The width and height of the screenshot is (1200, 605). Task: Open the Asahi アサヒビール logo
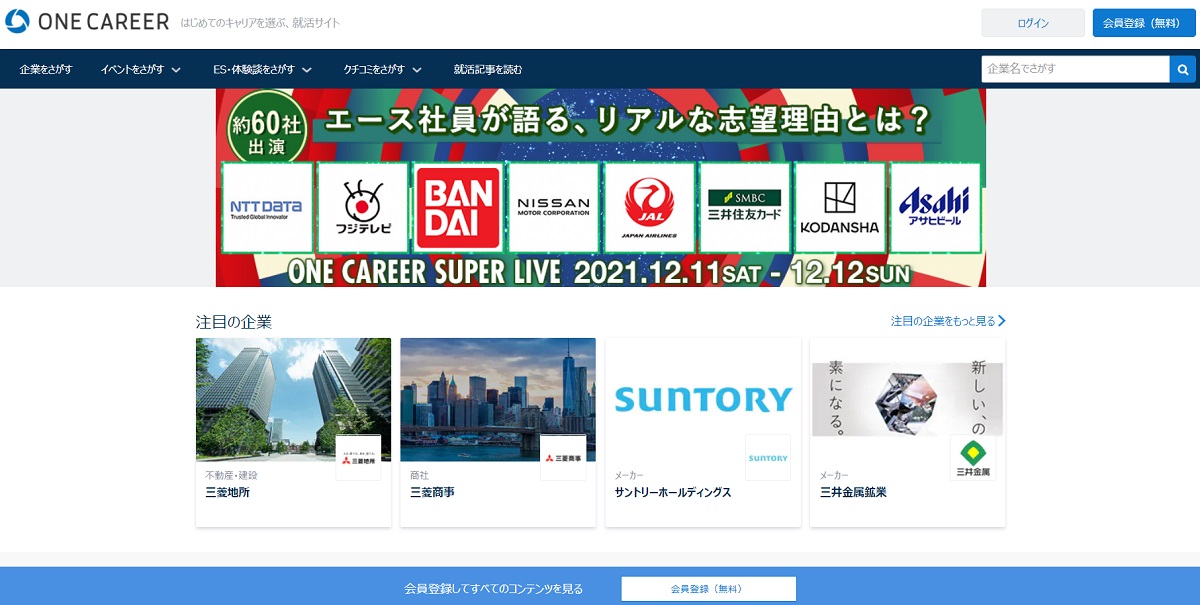point(935,208)
